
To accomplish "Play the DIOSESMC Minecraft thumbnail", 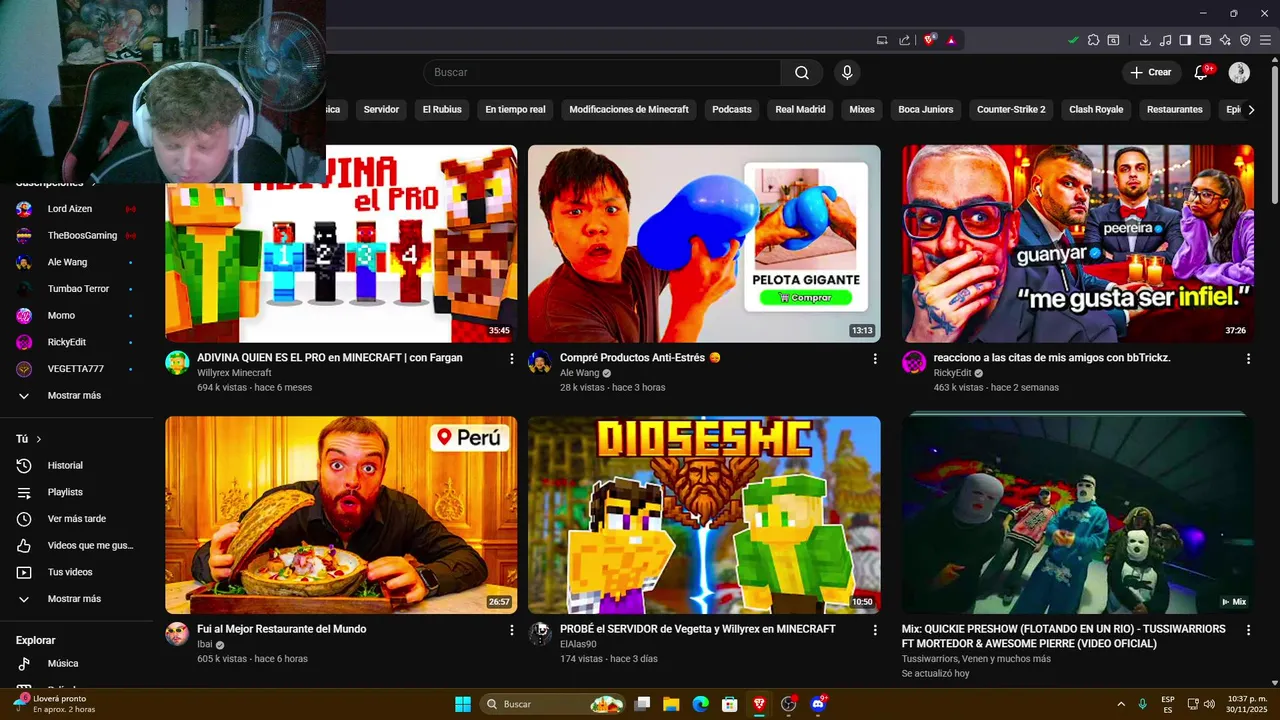I will point(704,515).
